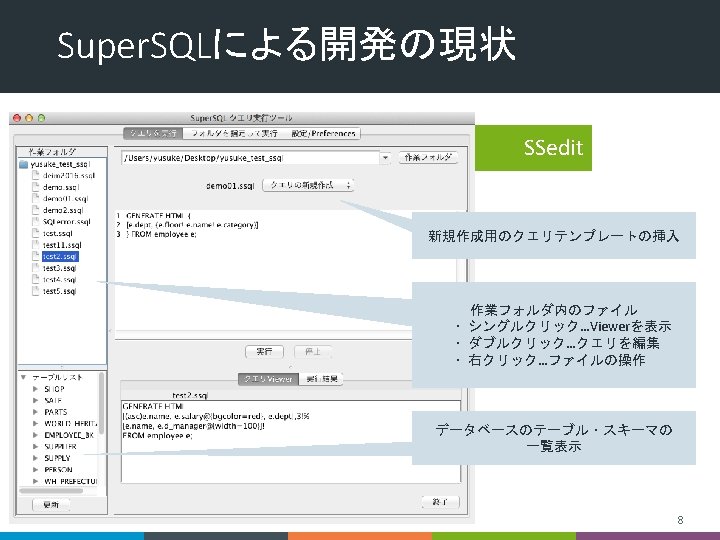Screen dimensions: 720x540
Task: Click the query editor vertical scrollbar
Action: pos(461,270)
